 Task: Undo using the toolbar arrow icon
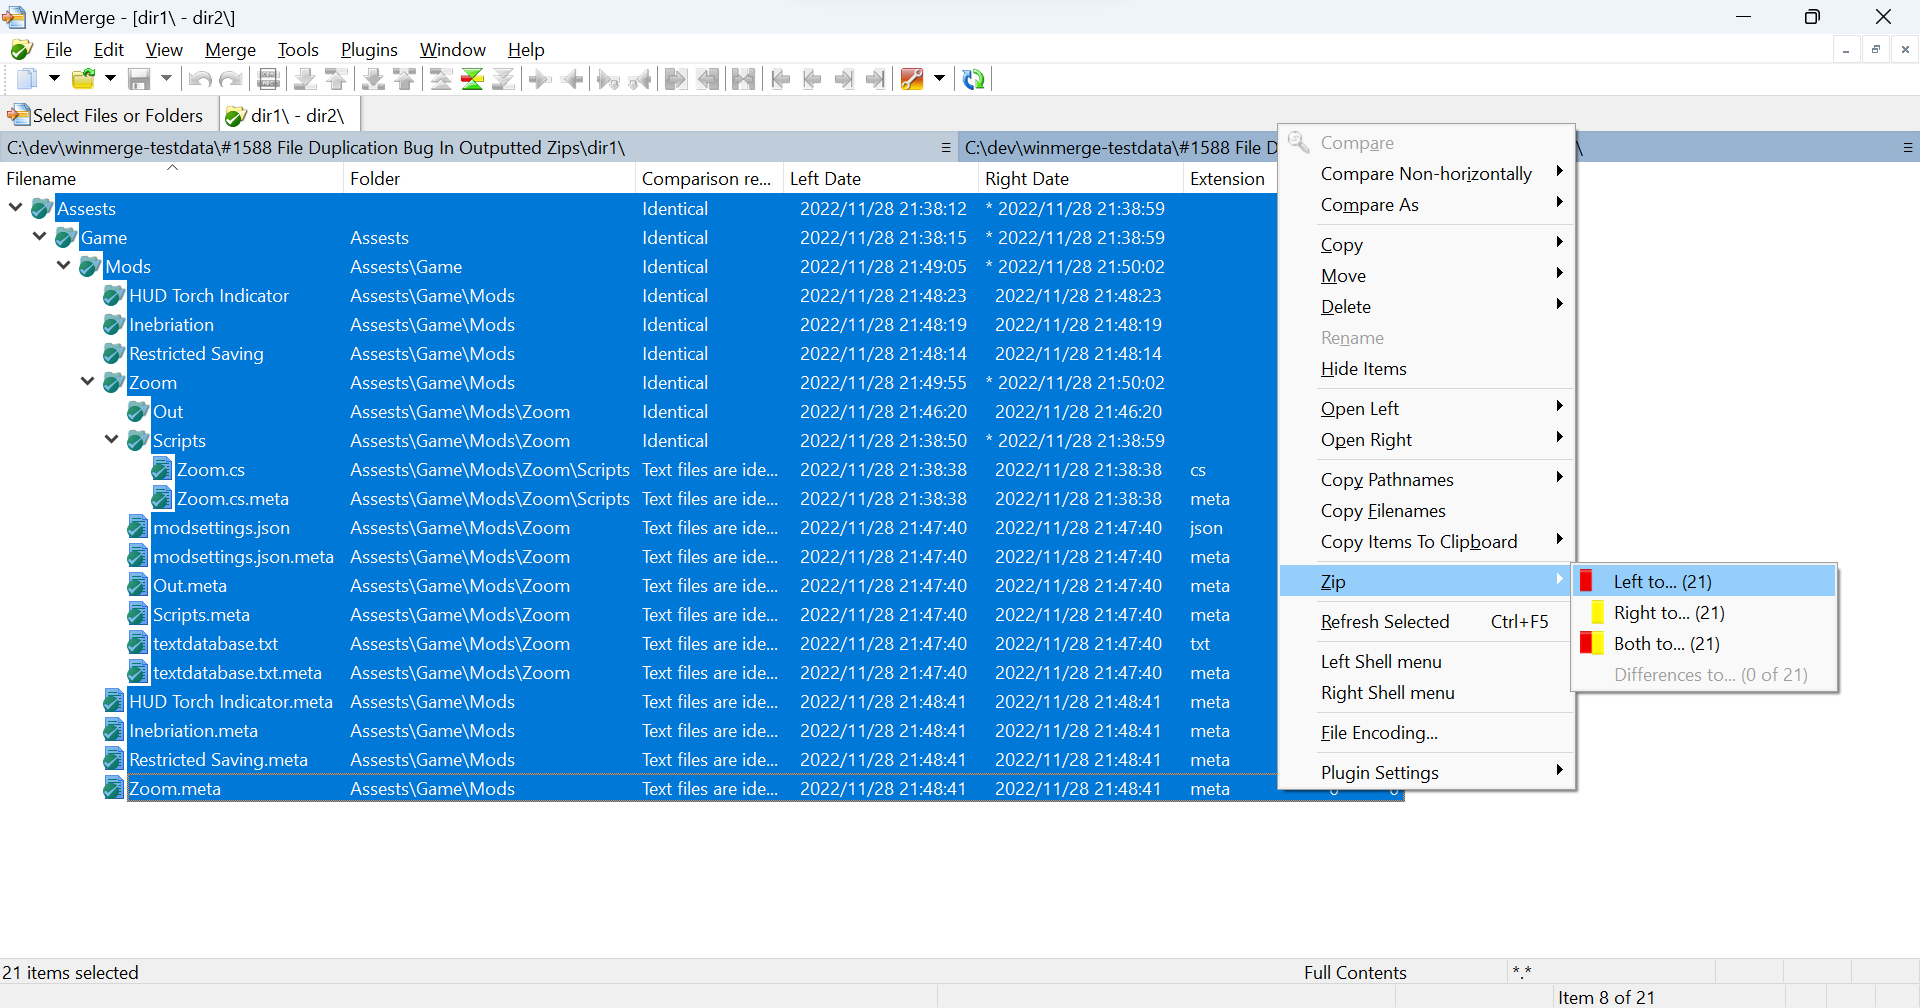199,79
